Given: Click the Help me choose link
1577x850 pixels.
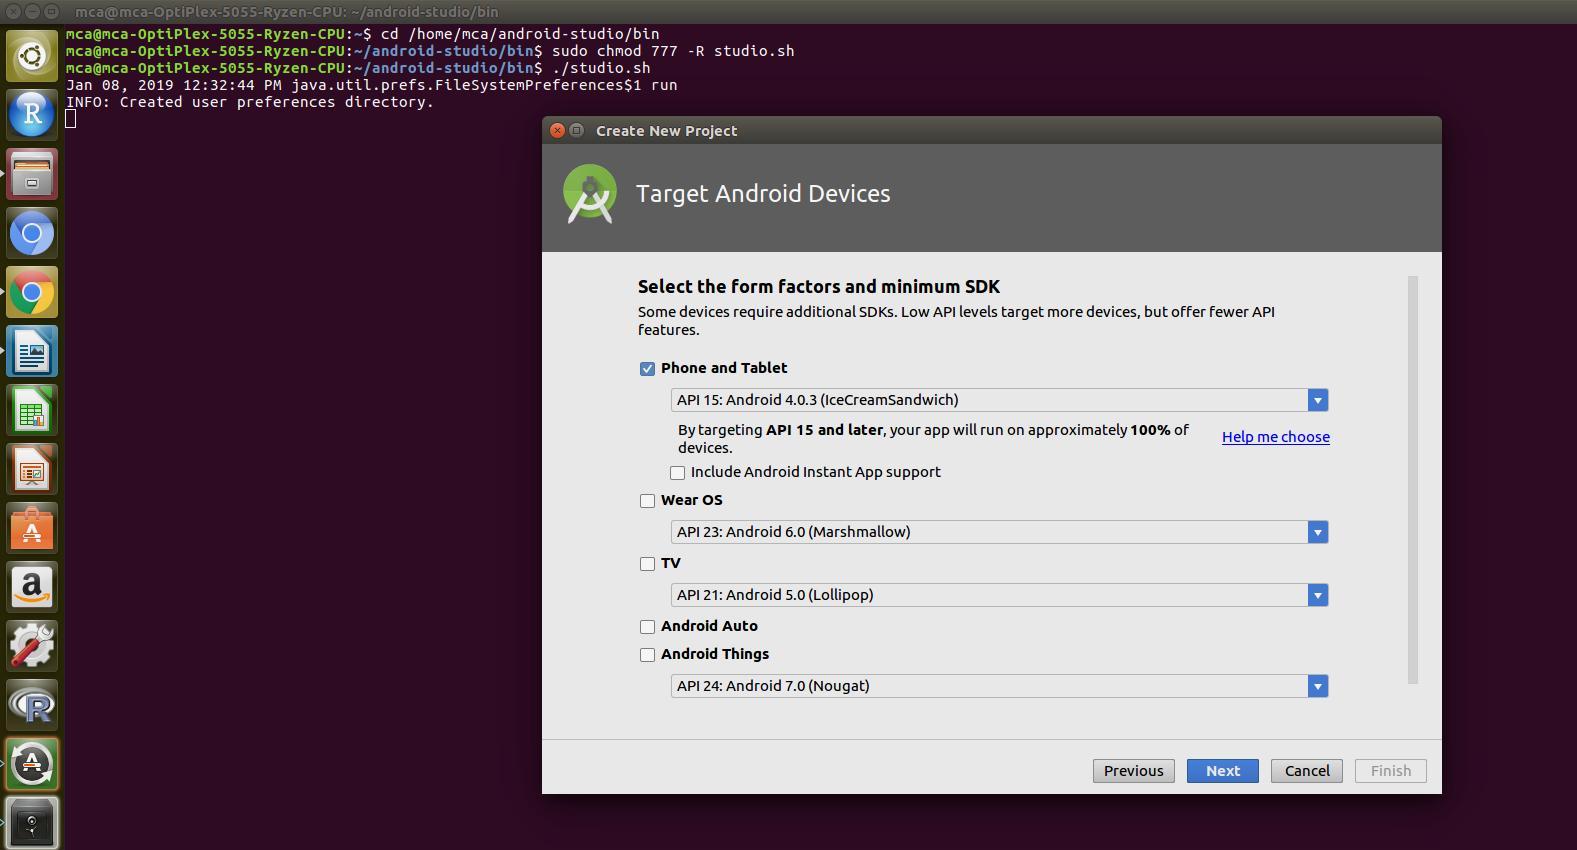Looking at the screenshot, I should pyautogui.click(x=1275, y=437).
